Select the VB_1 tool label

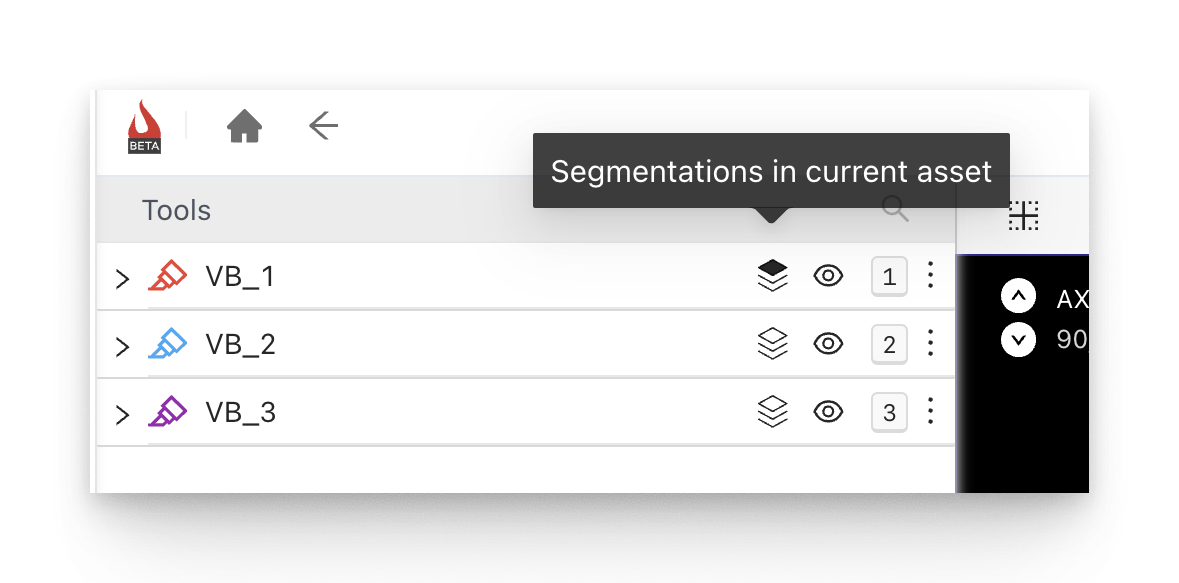(240, 277)
